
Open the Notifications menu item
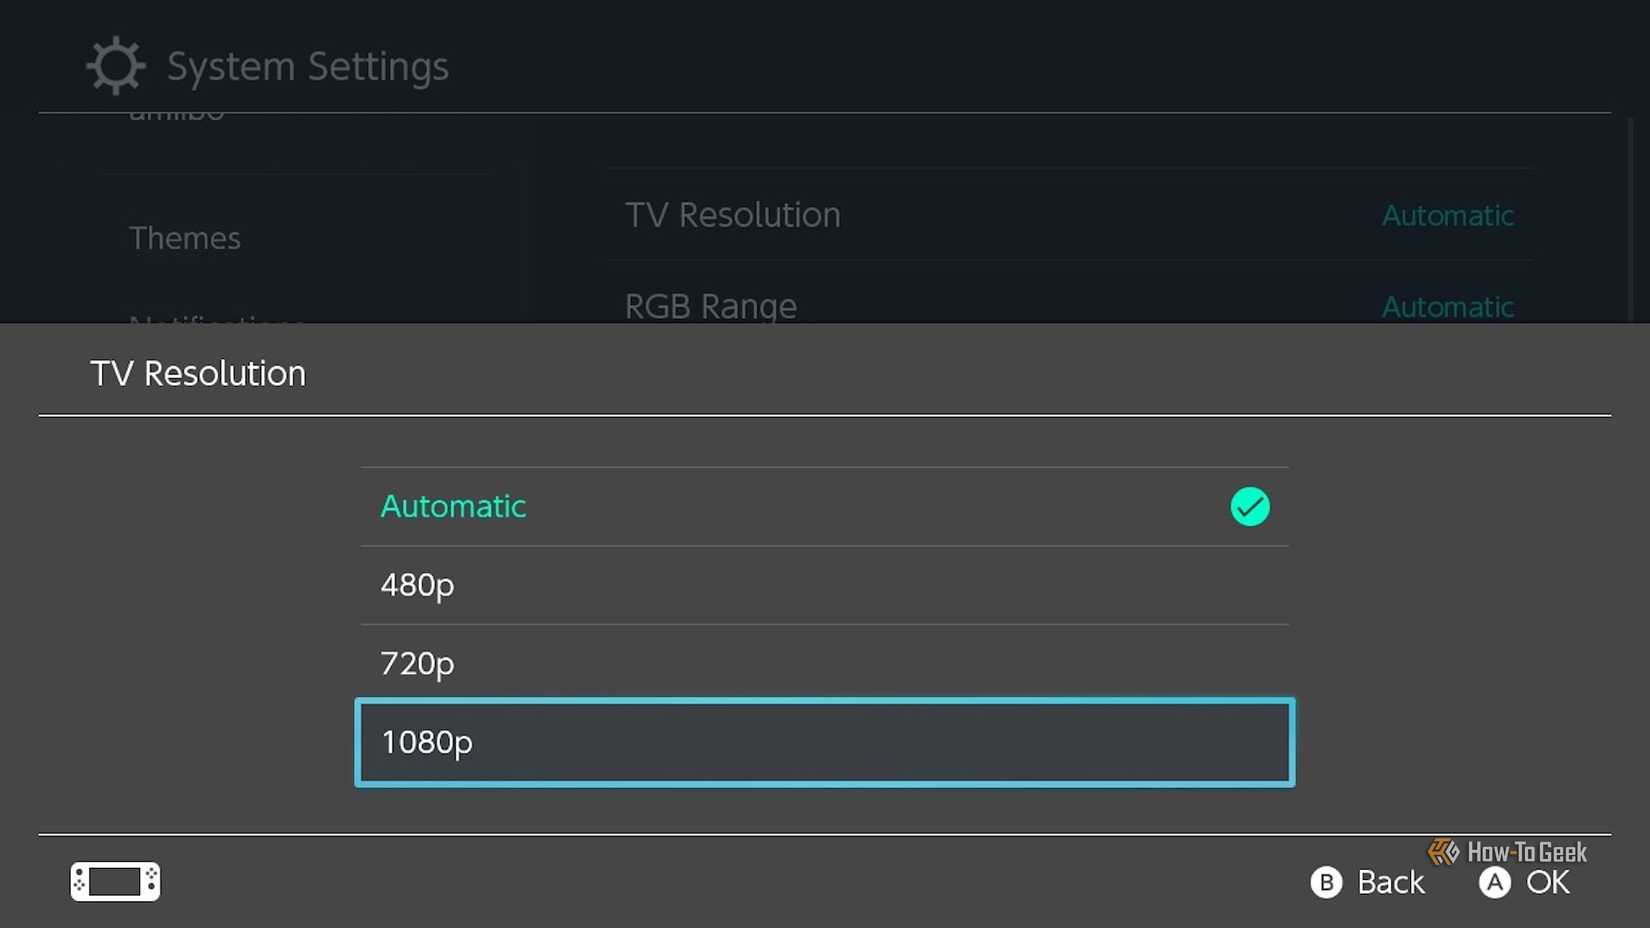(215, 322)
